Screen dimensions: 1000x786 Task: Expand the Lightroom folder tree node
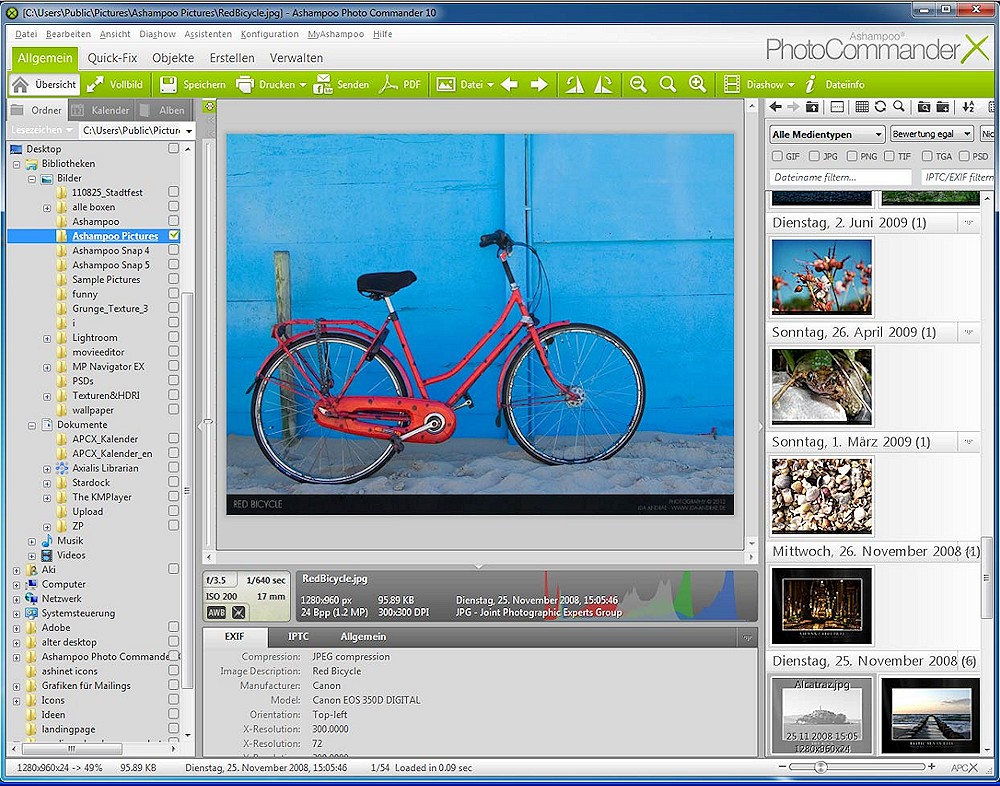point(47,338)
